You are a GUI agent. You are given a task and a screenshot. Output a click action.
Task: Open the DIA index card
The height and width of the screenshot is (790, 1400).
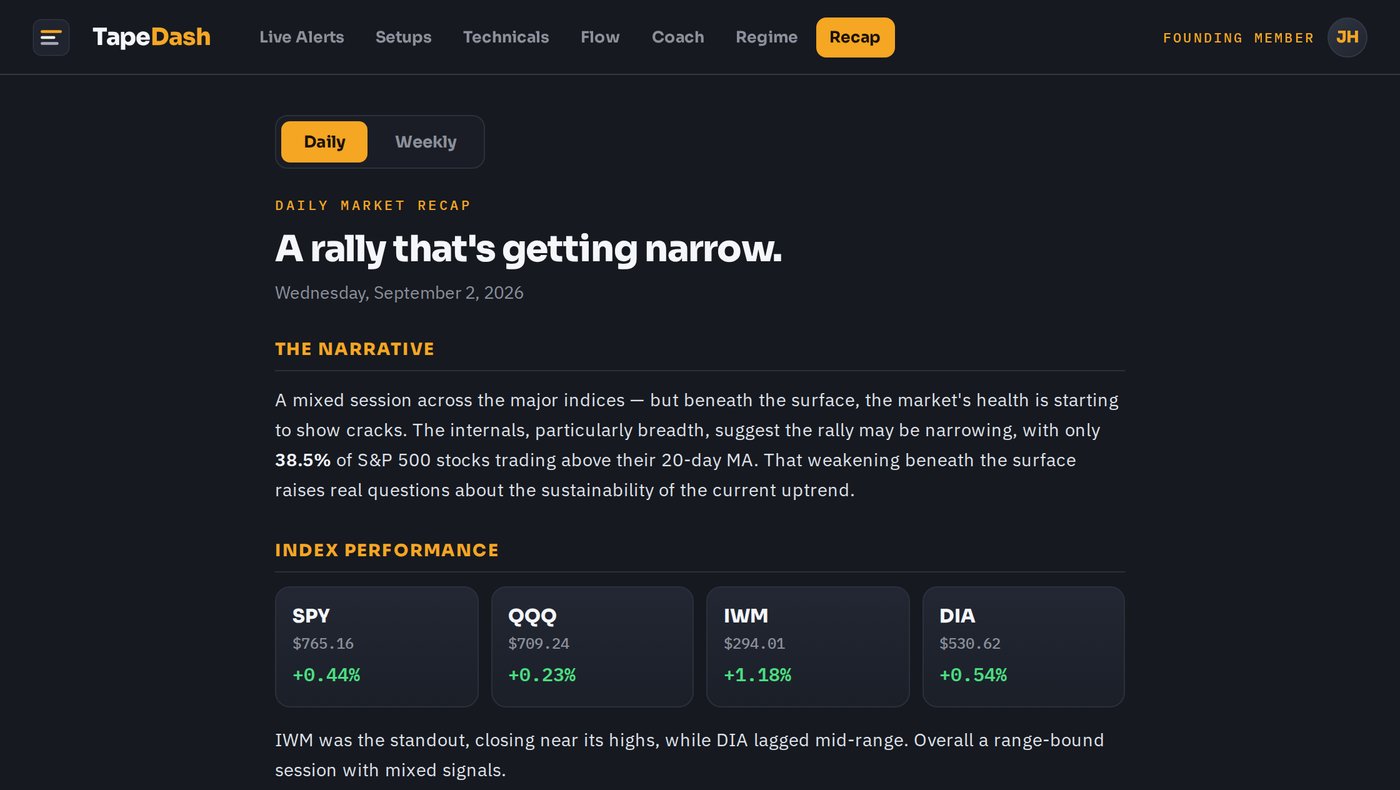click(x=1023, y=647)
